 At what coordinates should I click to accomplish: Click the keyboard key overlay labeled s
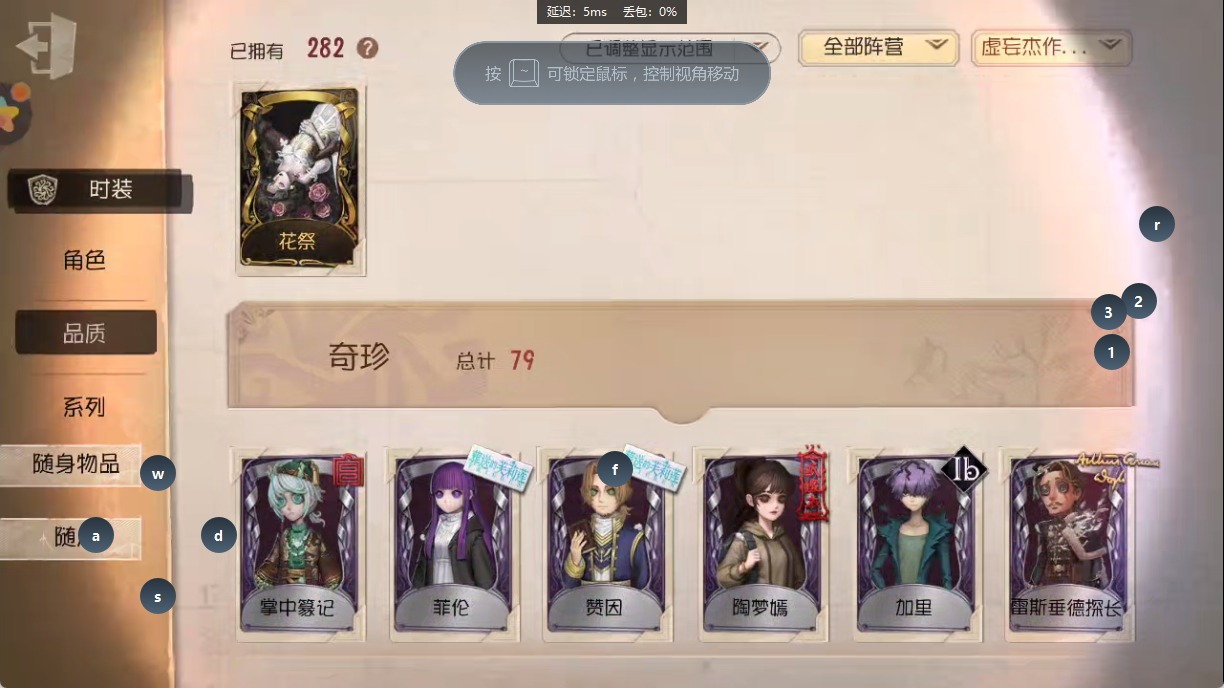pyautogui.click(x=158, y=598)
